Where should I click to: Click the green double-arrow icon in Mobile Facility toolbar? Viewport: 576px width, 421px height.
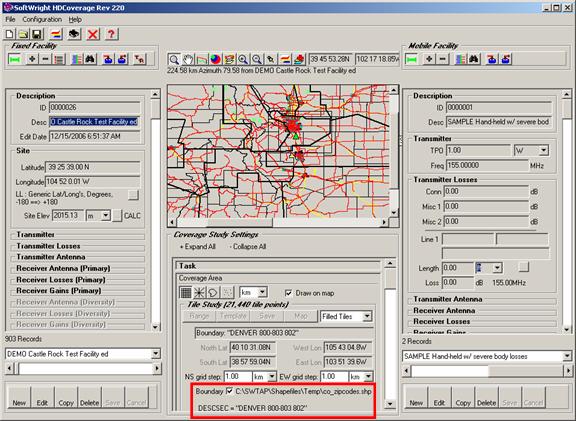(x=411, y=59)
